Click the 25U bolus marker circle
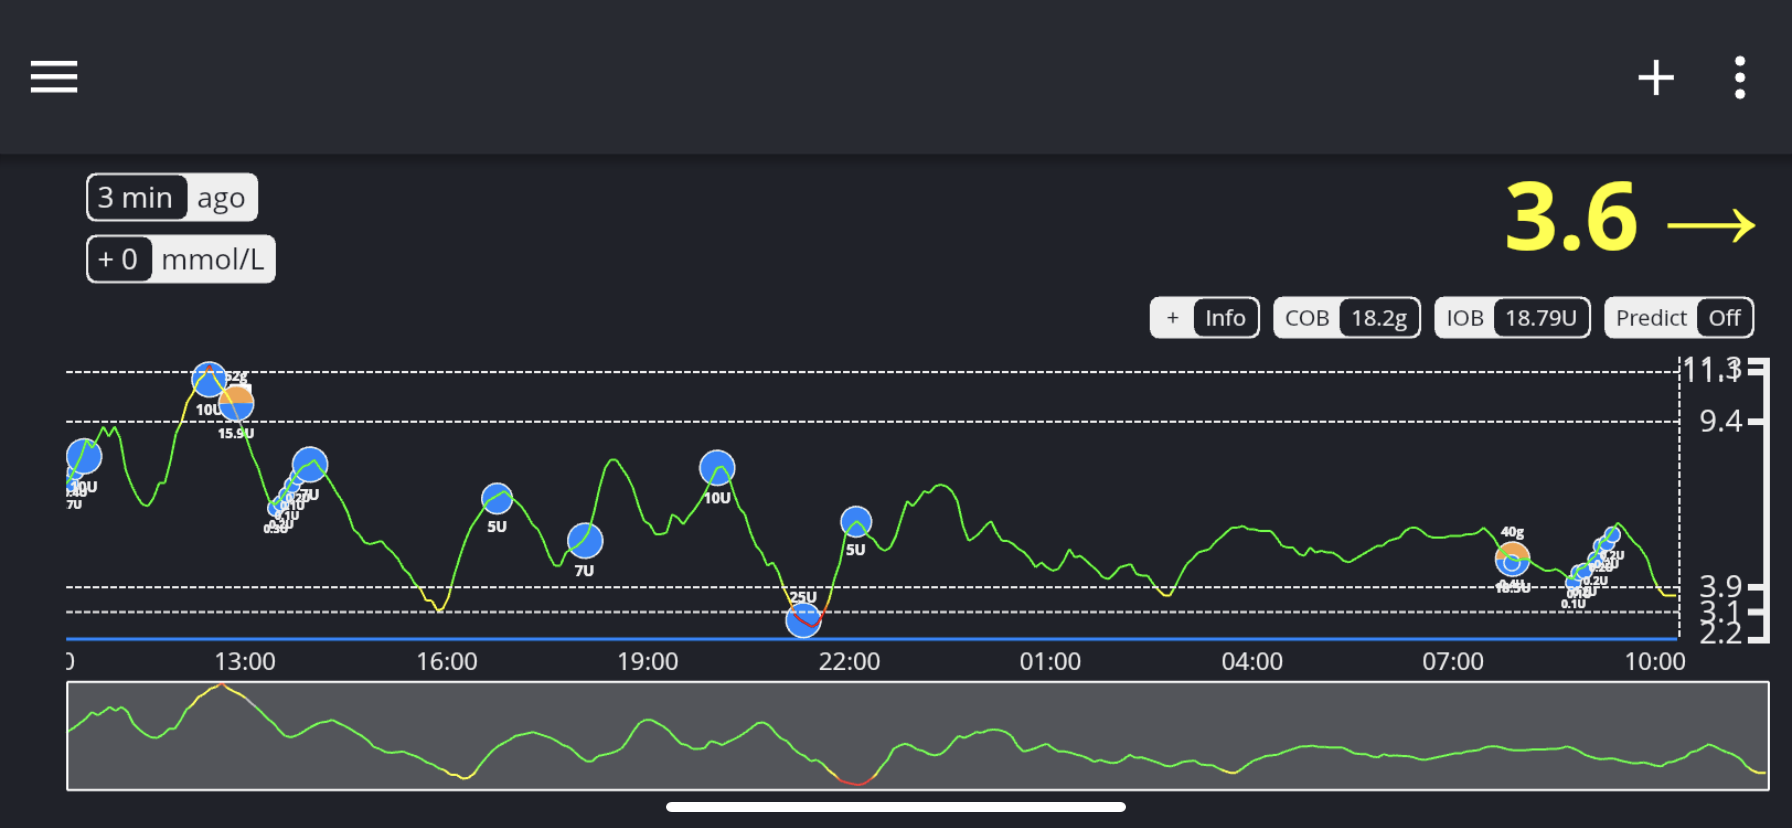The height and width of the screenshot is (828, 1792). click(803, 621)
